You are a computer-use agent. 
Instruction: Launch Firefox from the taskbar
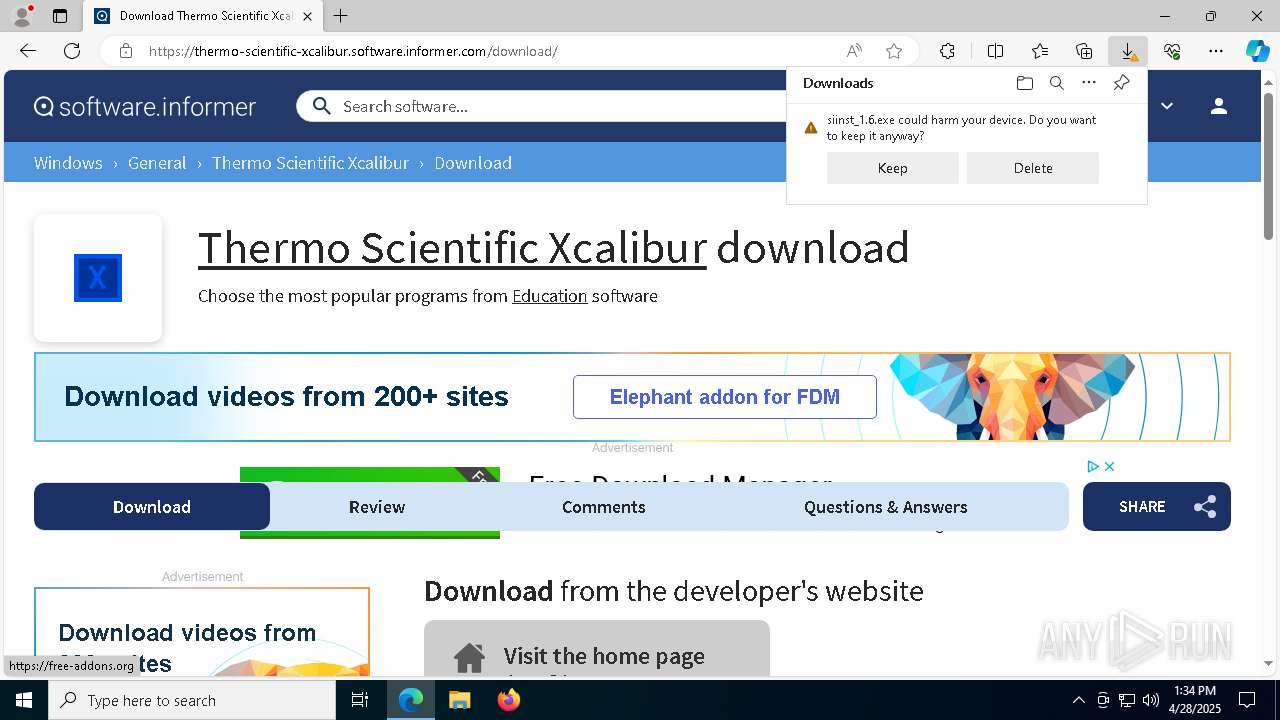click(509, 700)
